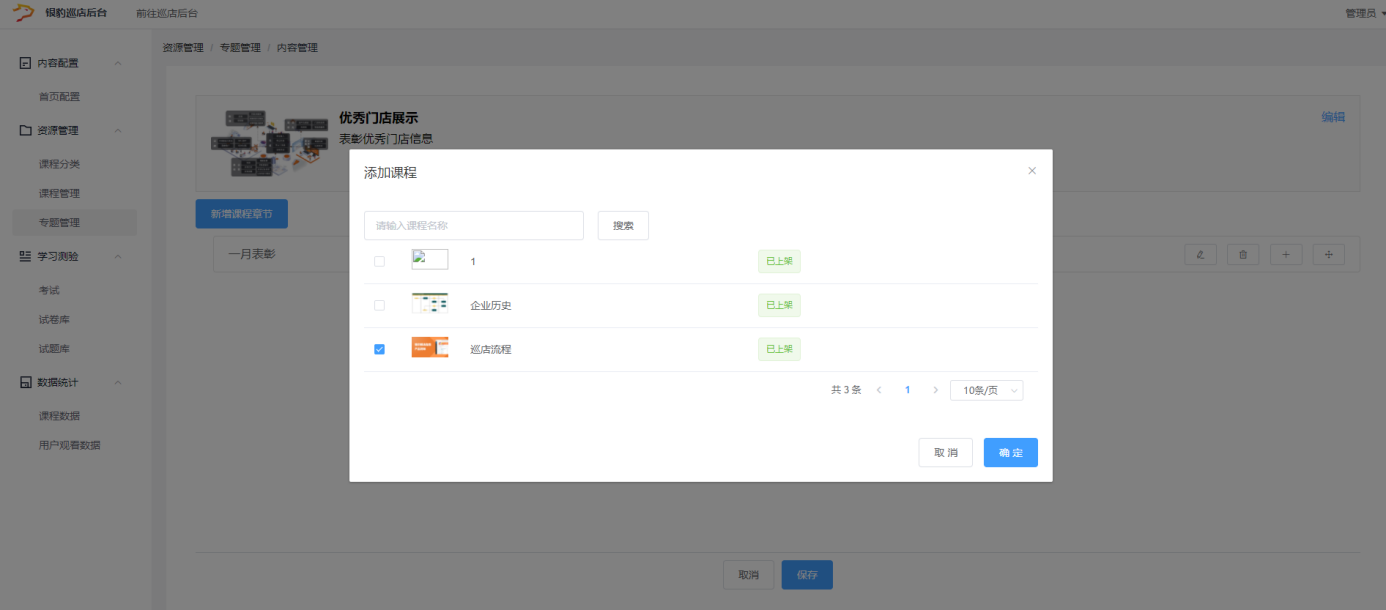Click the plus icon in 一月表彰 row
The width and height of the screenshot is (1386, 610).
click(x=1286, y=255)
